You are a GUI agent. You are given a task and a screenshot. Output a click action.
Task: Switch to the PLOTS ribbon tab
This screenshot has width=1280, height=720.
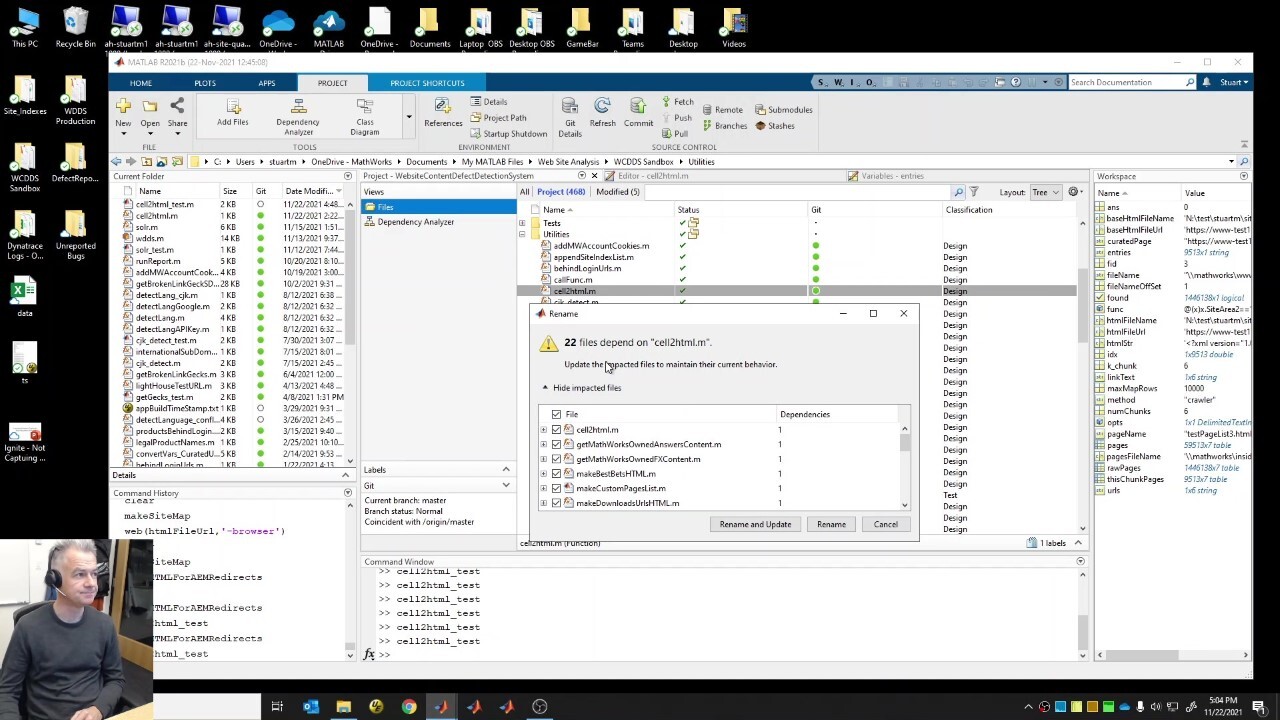(x=205, y=83)
